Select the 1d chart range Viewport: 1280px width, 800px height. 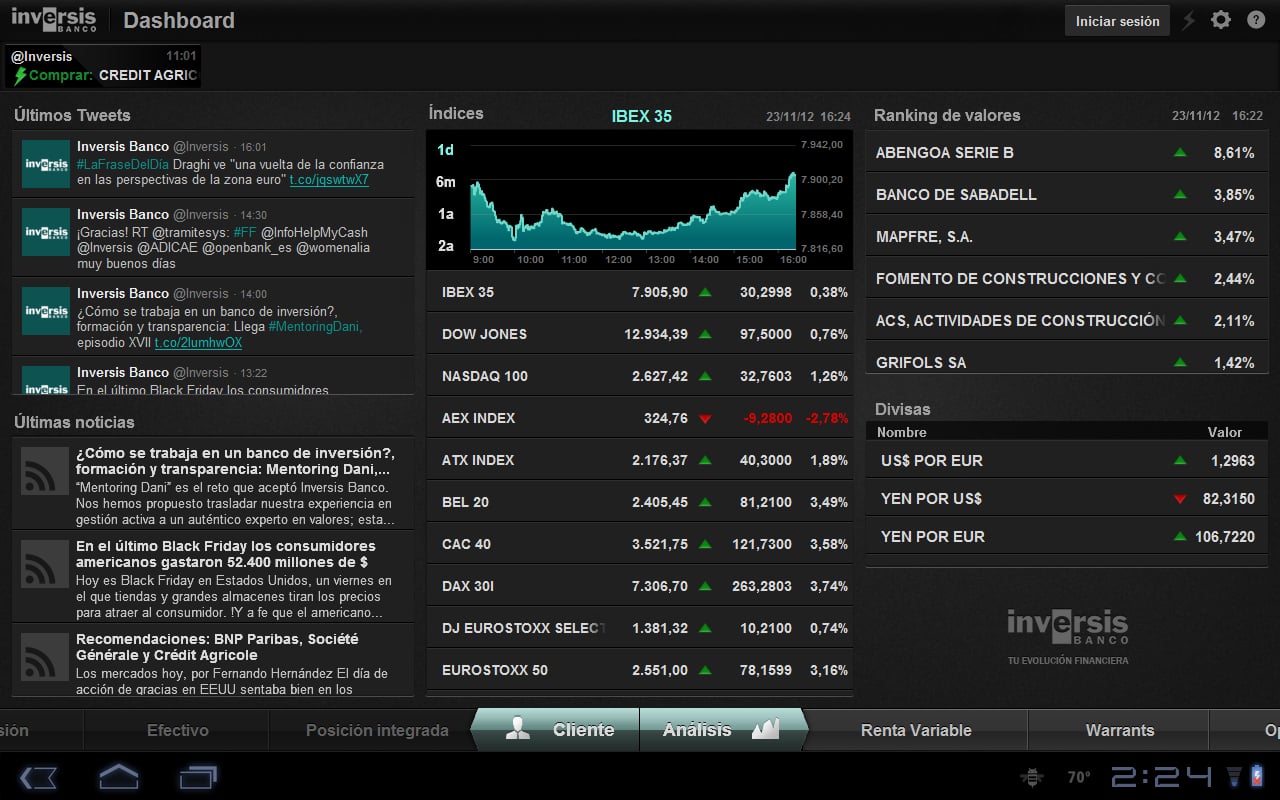click(x=445, y=150)
